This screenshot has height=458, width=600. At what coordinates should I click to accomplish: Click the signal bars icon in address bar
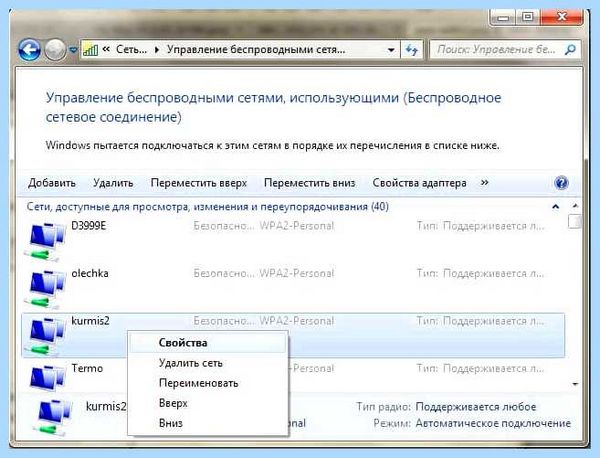[x=91, y=50]
